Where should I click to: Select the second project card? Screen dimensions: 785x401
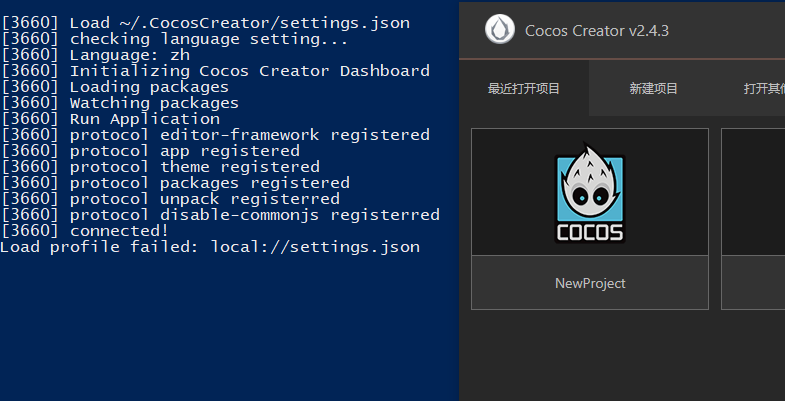(753, 218)
